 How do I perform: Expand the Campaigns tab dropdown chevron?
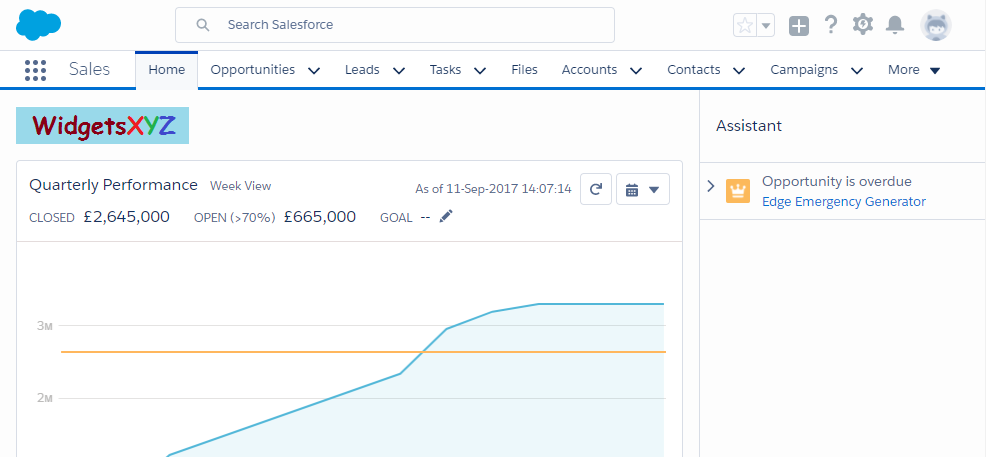(x=856, y=70)
